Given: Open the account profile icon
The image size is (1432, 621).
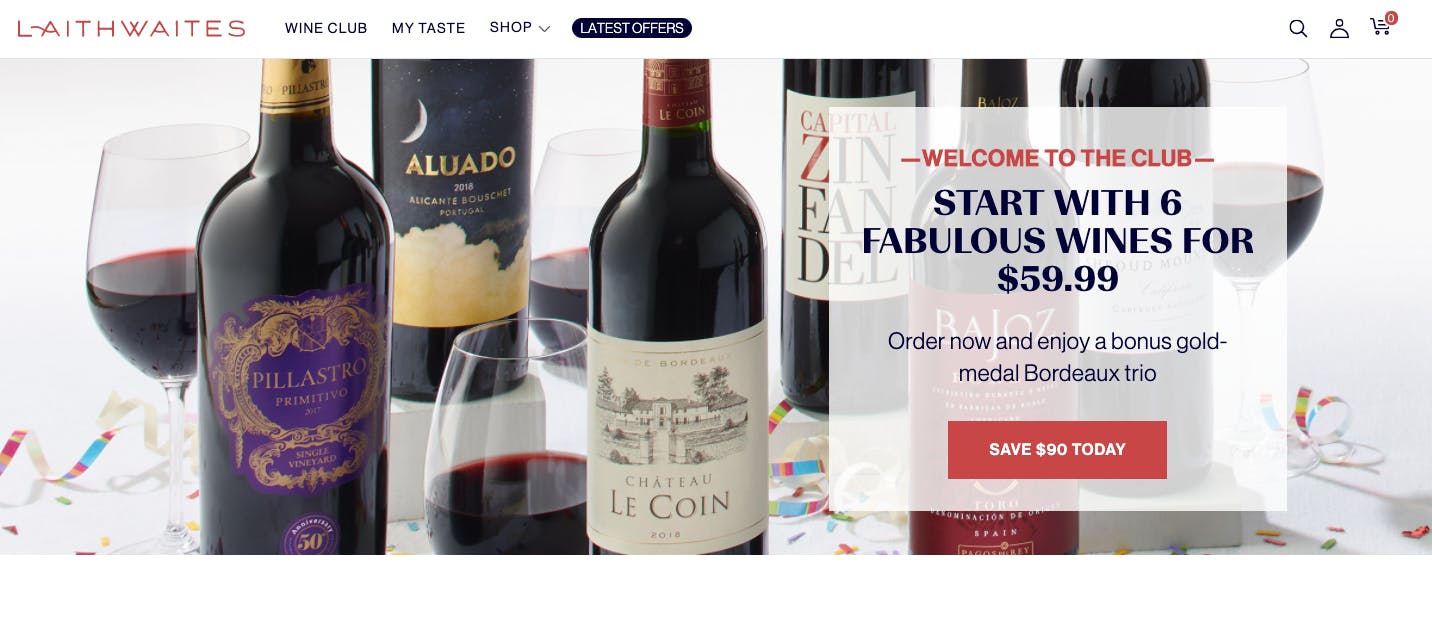Looking at the screenshot, I should tap(1339, 29).
